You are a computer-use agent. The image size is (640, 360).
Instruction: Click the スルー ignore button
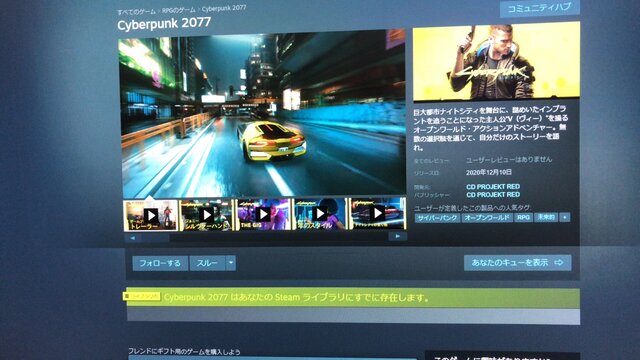[207, 263]
